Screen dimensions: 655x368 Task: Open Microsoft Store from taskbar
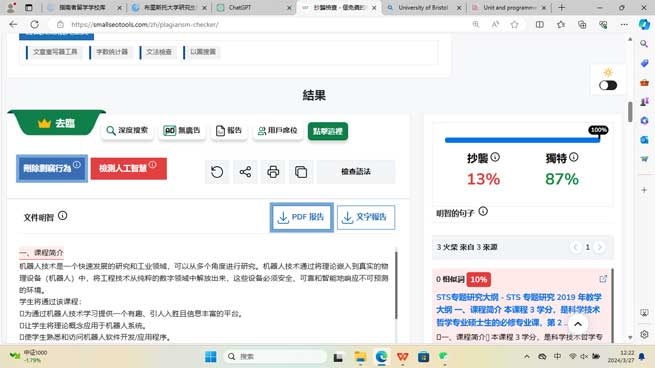[423, 357]
